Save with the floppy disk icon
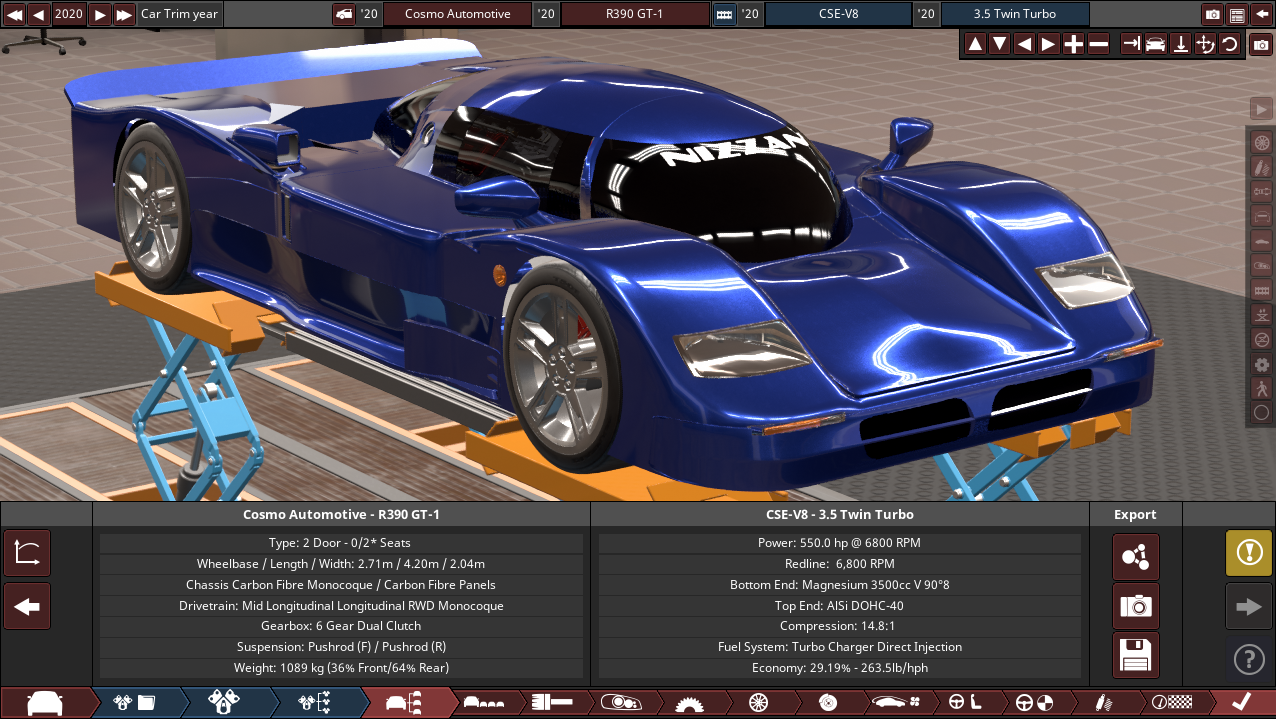Image resolution: width=1276 pixels, height=719 pixels. tap(1136, 655)
